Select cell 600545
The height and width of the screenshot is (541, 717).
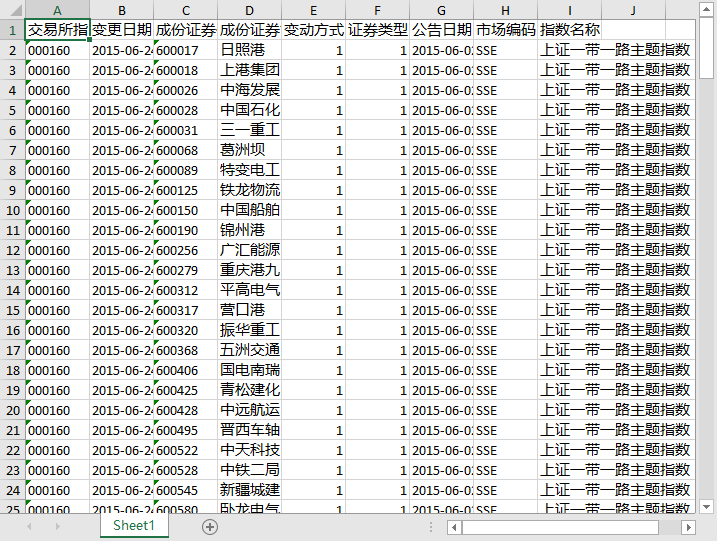point(186,491)
